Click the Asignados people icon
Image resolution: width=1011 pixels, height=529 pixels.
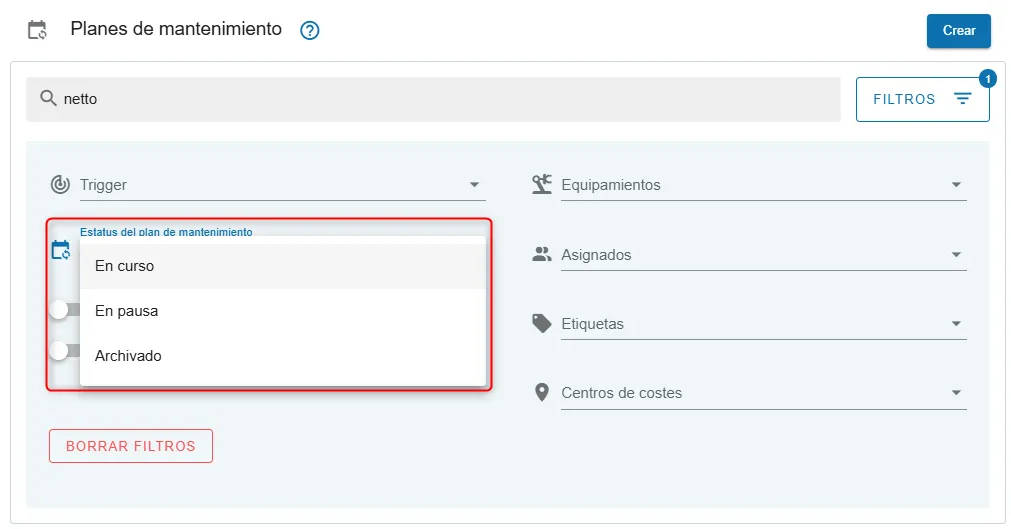tap(542, 254)
